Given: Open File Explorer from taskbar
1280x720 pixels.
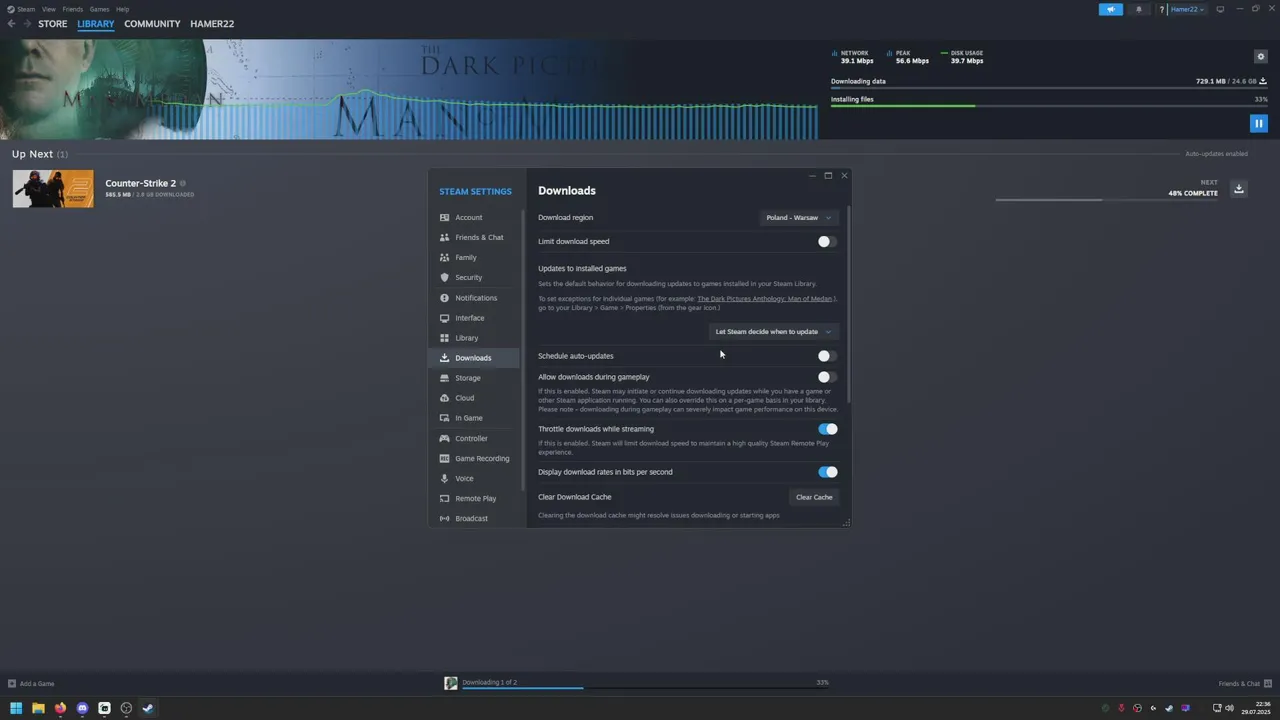Looking at the screenshot, I should (38, 708).
